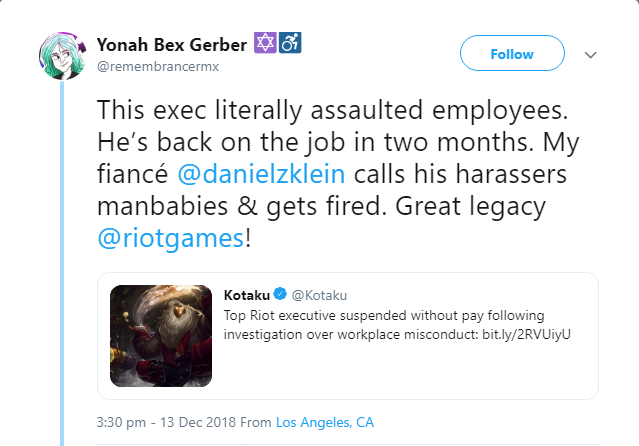
Task: Click the Kotaku account name
Action: tap(247, 295)
